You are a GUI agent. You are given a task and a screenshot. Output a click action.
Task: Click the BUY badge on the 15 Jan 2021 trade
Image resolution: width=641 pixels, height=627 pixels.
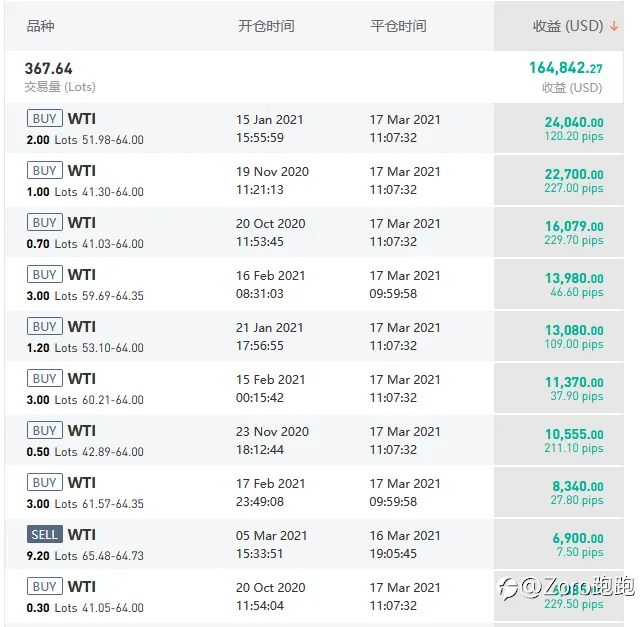click(44, 119)
